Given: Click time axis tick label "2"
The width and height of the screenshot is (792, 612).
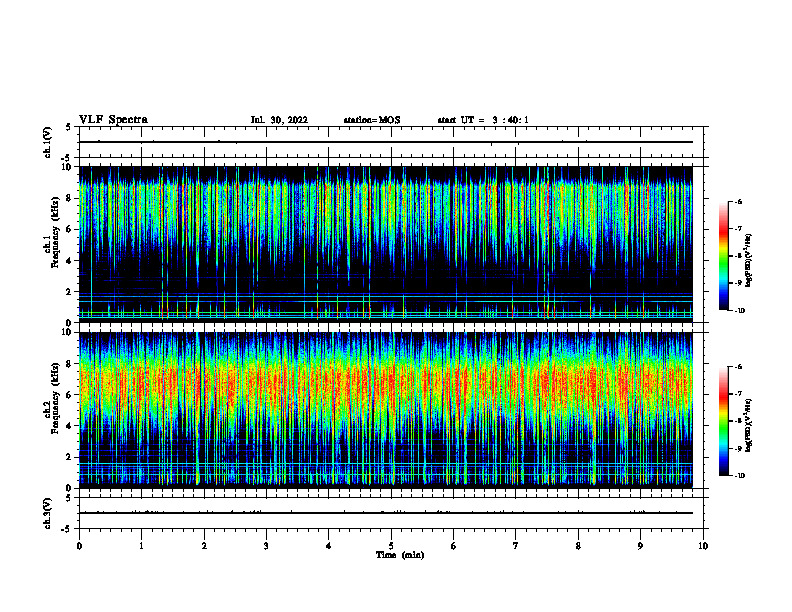Looking at the screenshot, I should (x=204, y=546).
